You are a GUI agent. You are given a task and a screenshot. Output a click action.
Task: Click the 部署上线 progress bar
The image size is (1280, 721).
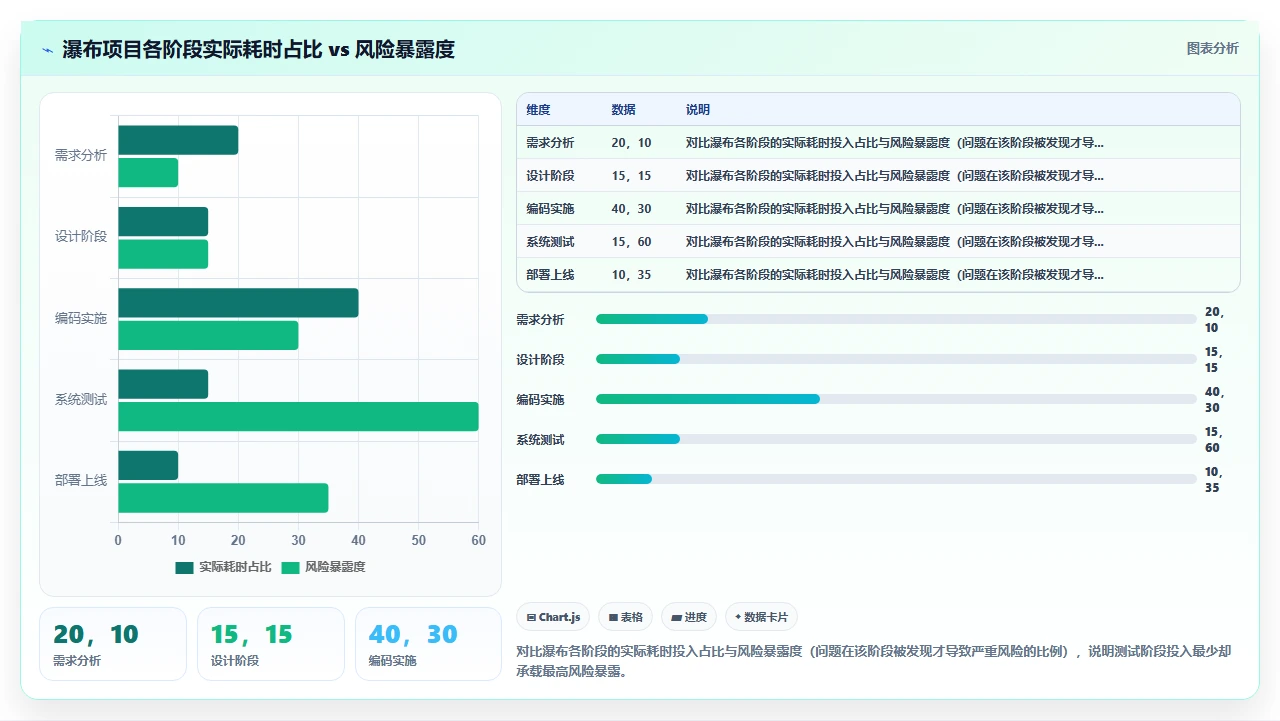tap(896, 479)
